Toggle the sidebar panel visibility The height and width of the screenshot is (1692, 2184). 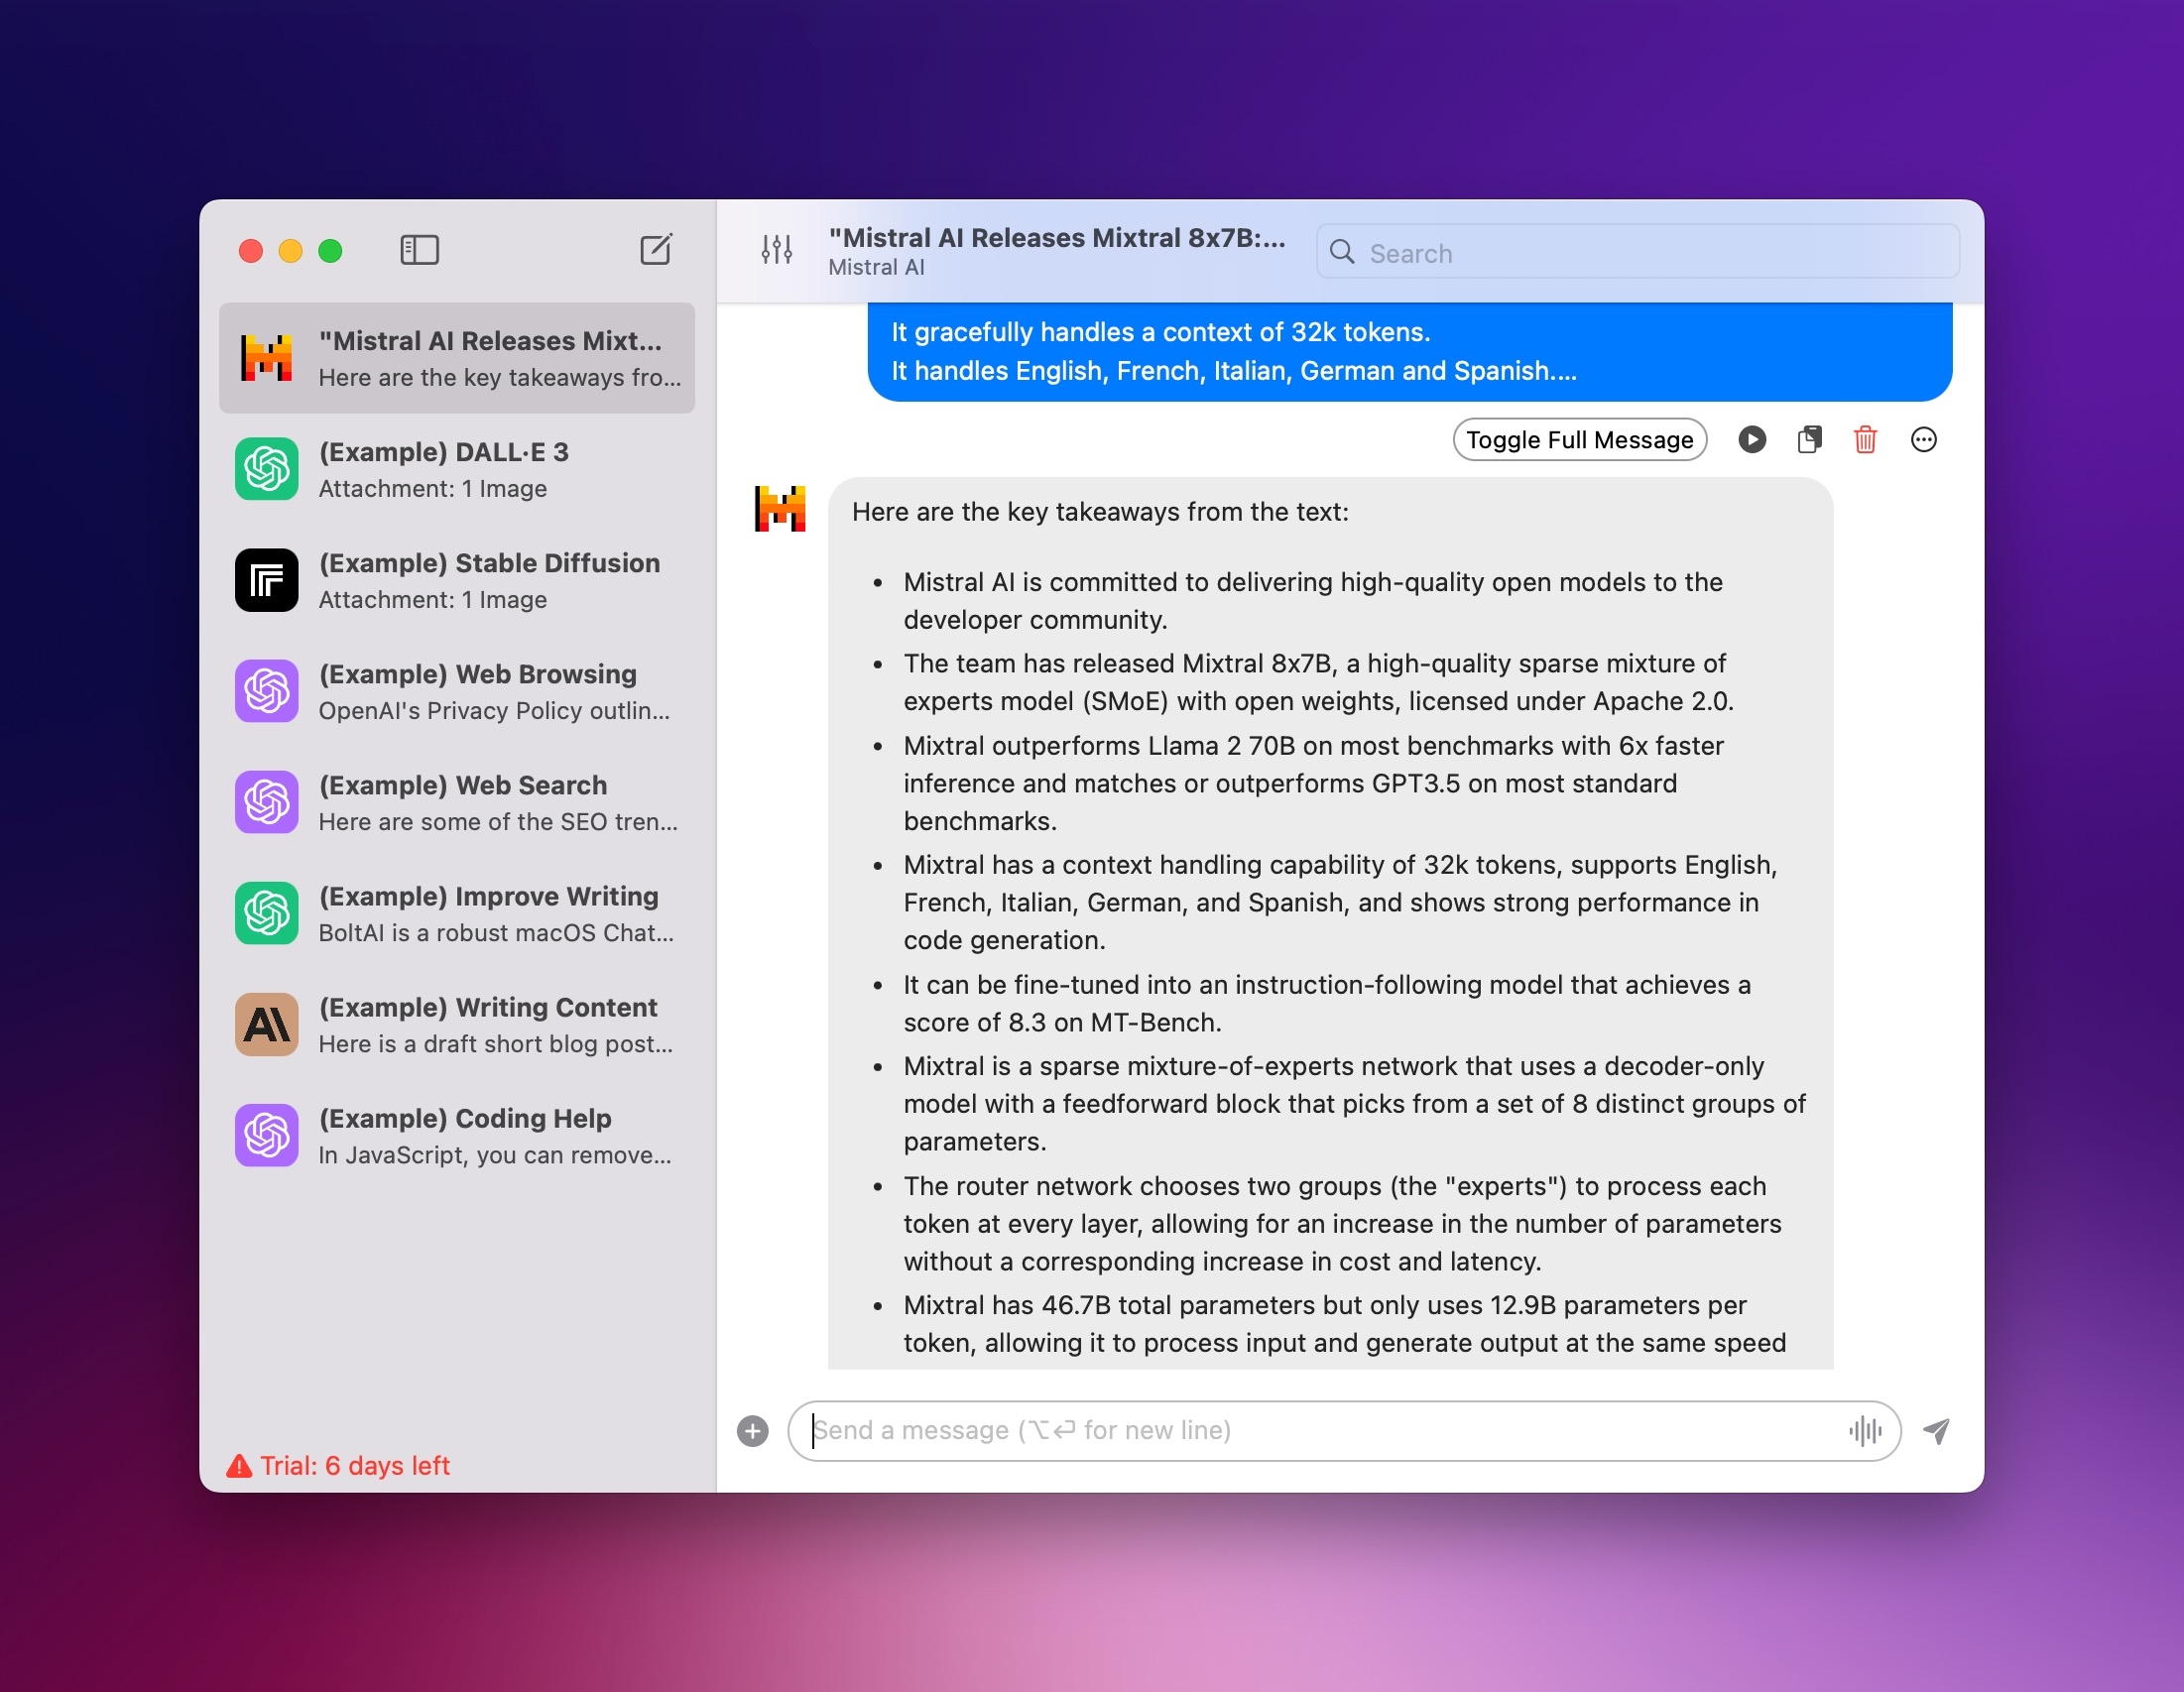(x=419, y=250)
